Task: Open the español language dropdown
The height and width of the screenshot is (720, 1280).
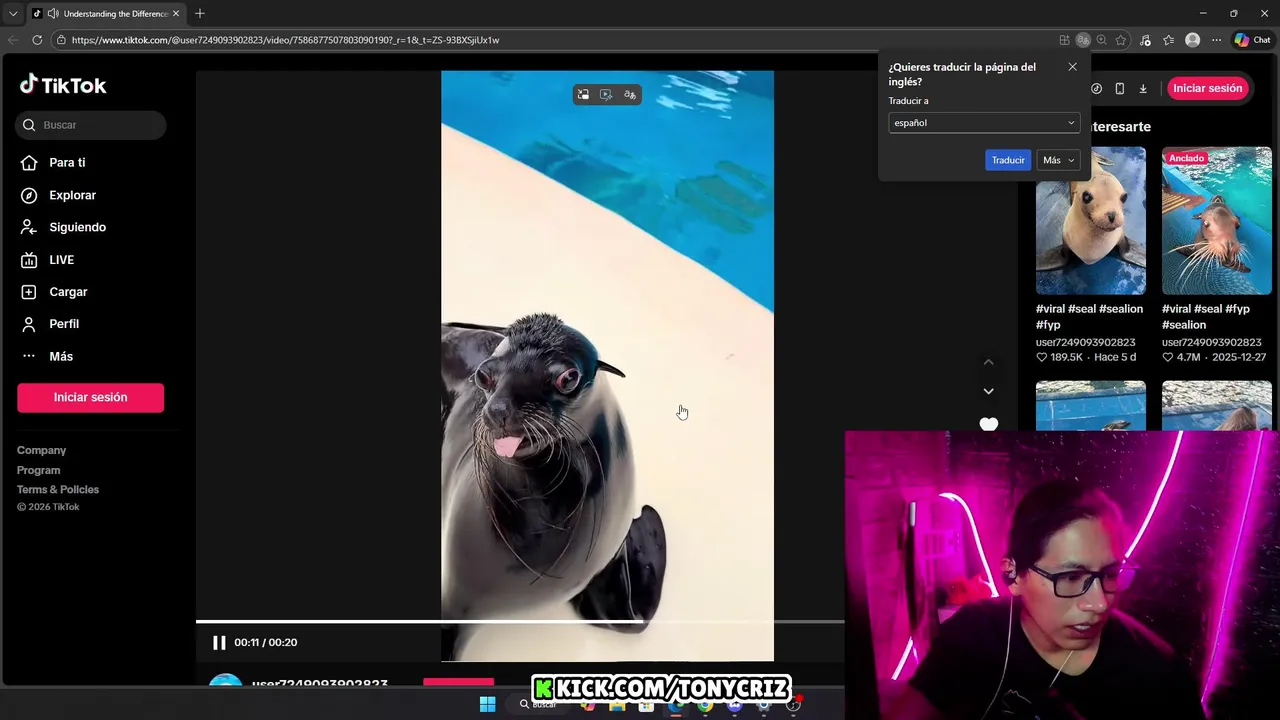Action: coord(984,123)
